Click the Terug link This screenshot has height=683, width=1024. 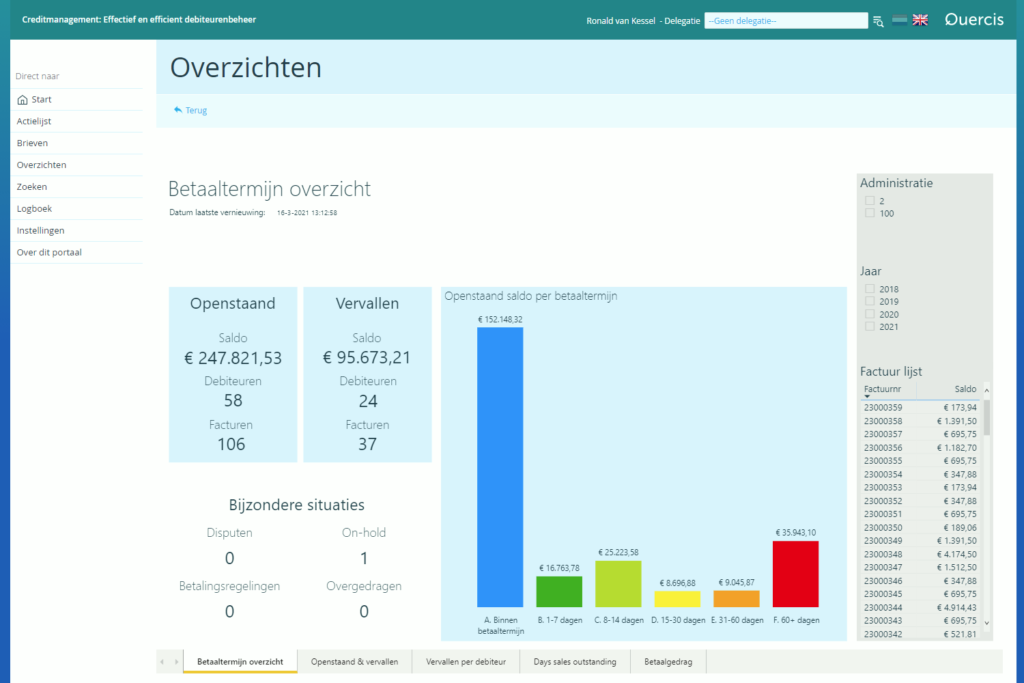[196, 110]
